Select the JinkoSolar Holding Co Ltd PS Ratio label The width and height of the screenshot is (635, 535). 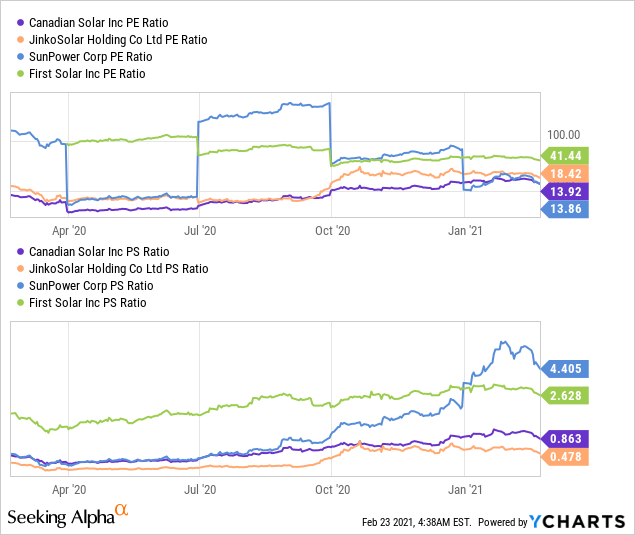point(119,269)
